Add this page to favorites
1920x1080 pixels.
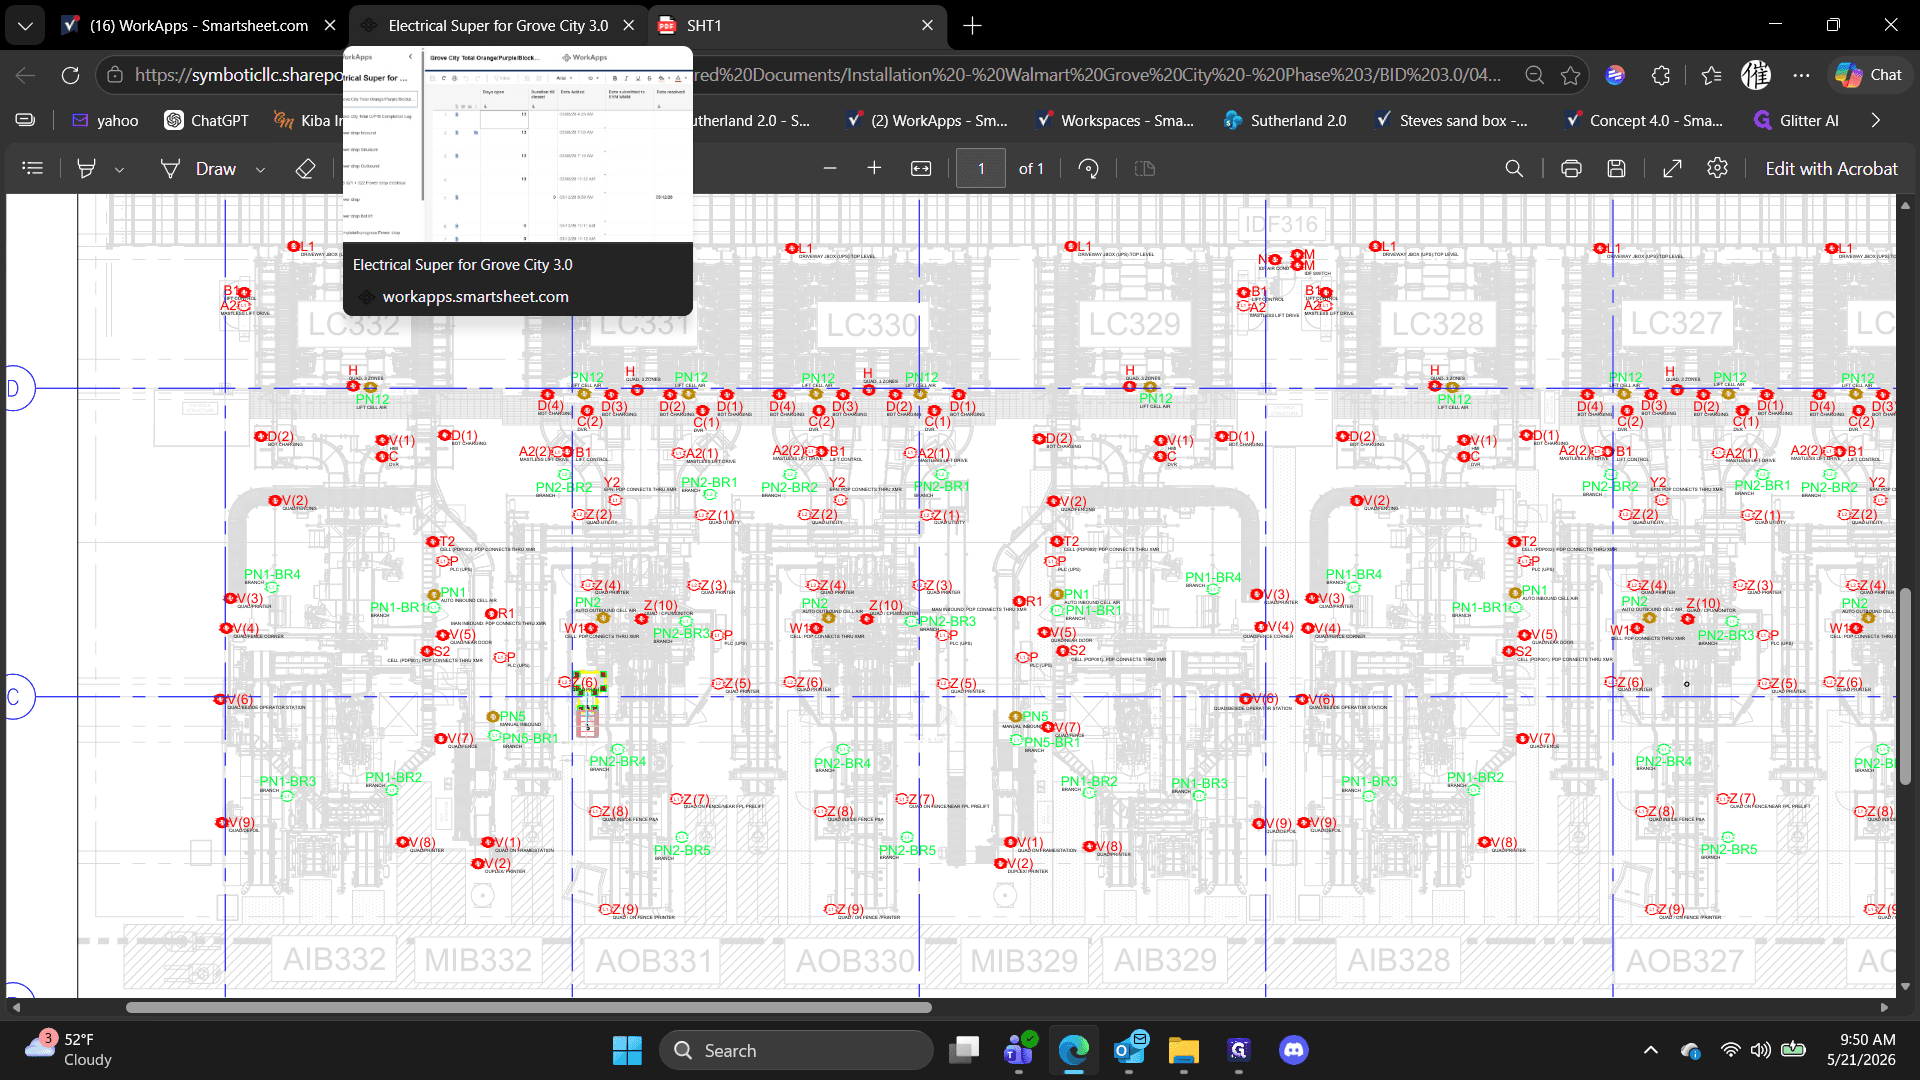(1571, 75)
